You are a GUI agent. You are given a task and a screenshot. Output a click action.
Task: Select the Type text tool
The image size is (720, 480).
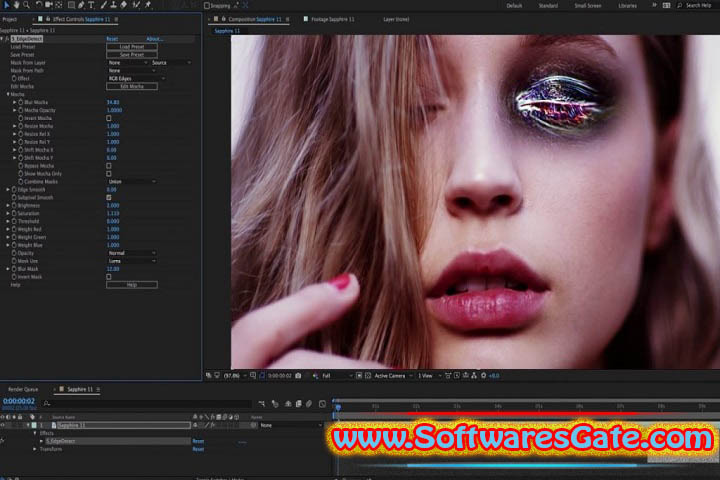[x=91, y=5]
